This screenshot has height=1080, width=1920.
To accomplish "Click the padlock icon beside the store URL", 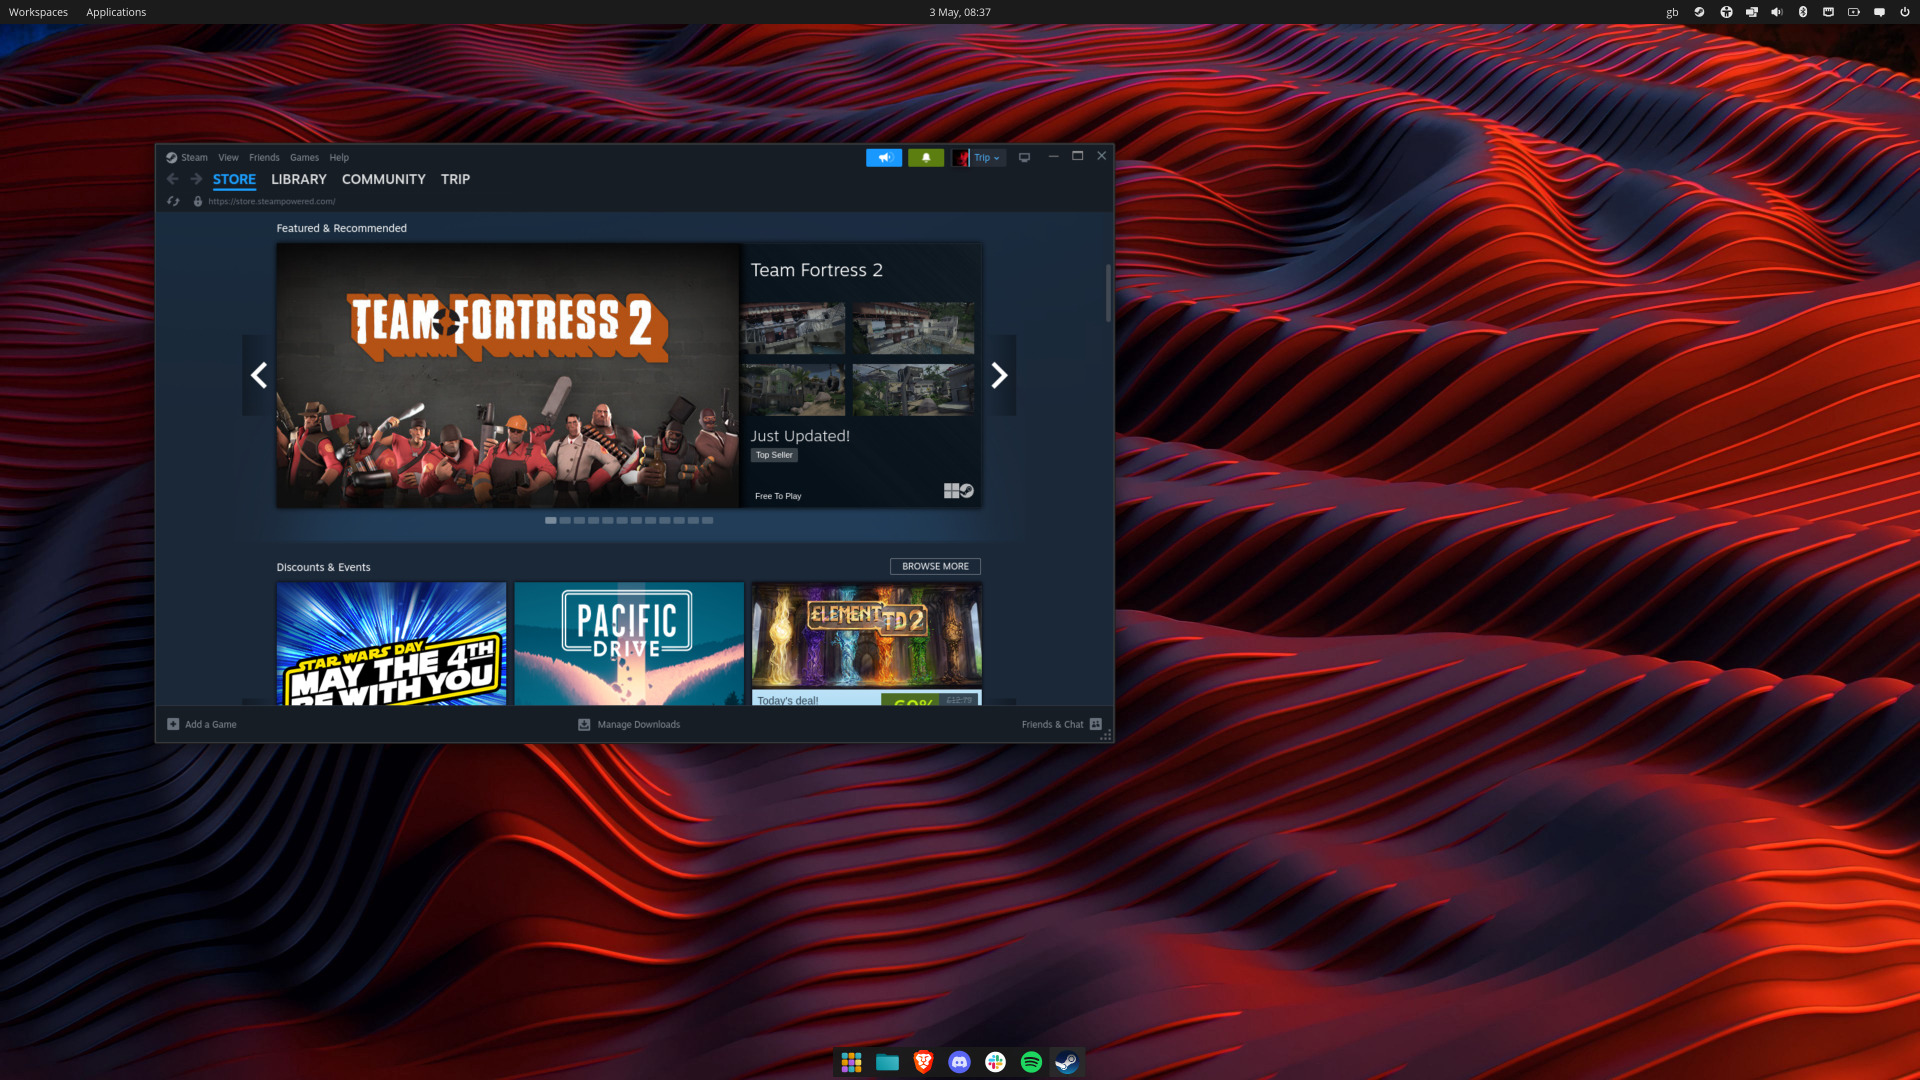I will (x=198, y=201).
